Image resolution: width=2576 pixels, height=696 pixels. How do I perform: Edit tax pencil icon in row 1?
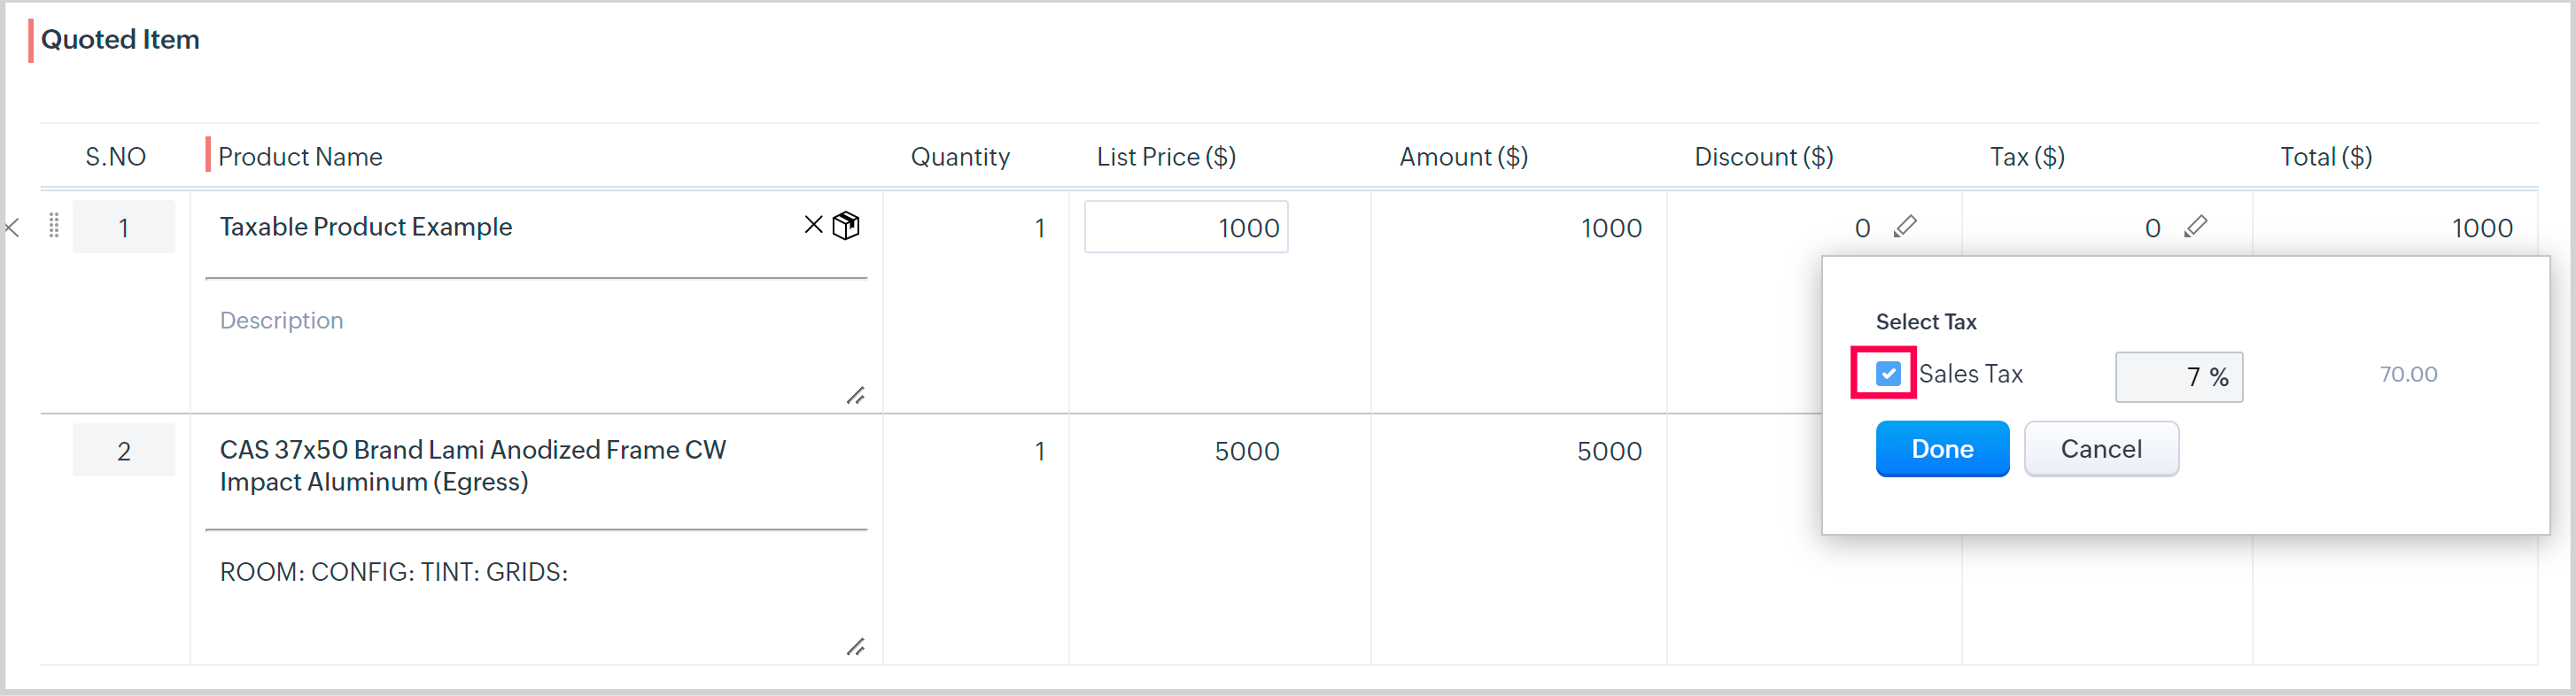(x=2195, y=227)
